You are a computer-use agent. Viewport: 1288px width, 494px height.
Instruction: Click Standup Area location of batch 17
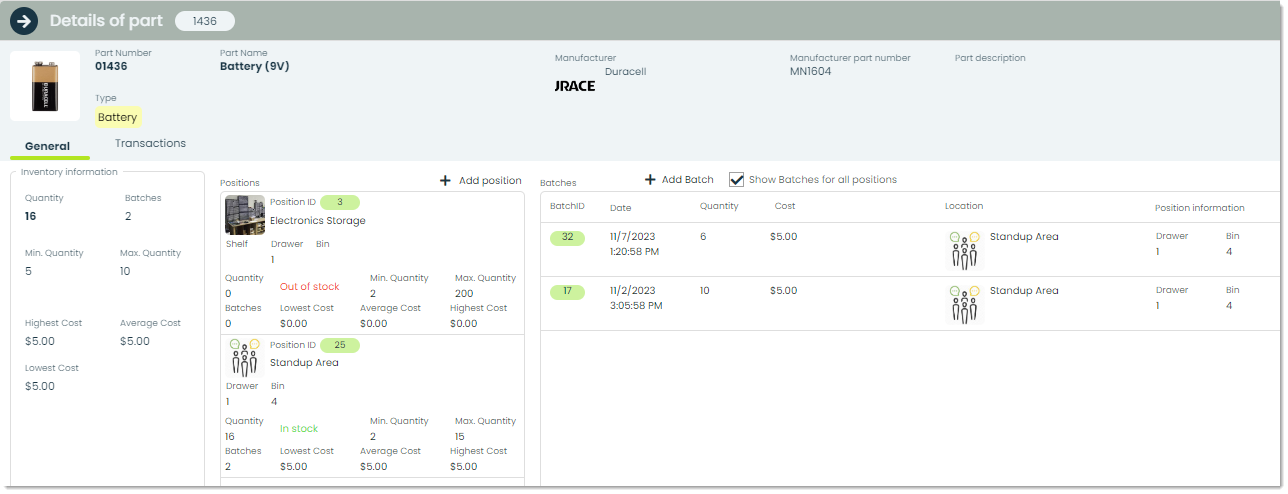(1024, 291)
